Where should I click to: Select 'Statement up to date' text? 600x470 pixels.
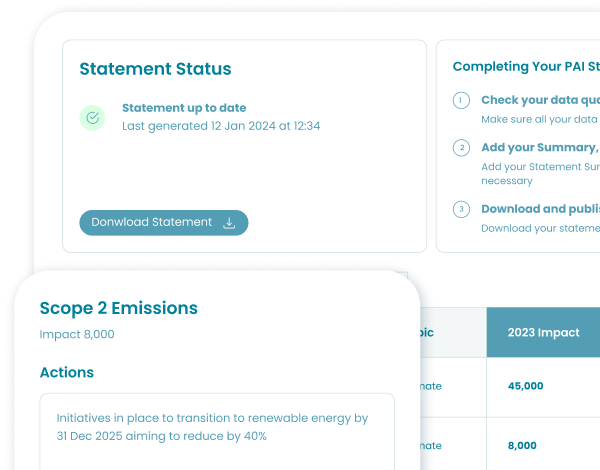tap(184, 108)
